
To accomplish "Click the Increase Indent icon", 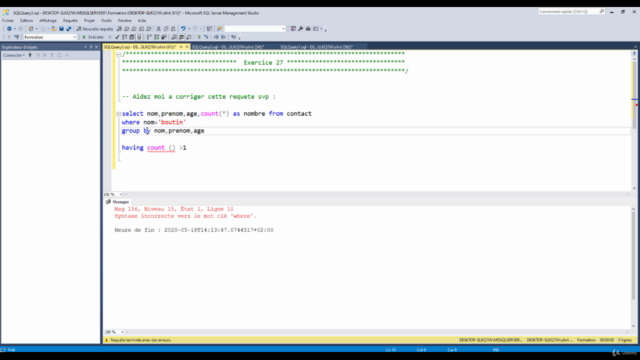I will tap(223, 37).
